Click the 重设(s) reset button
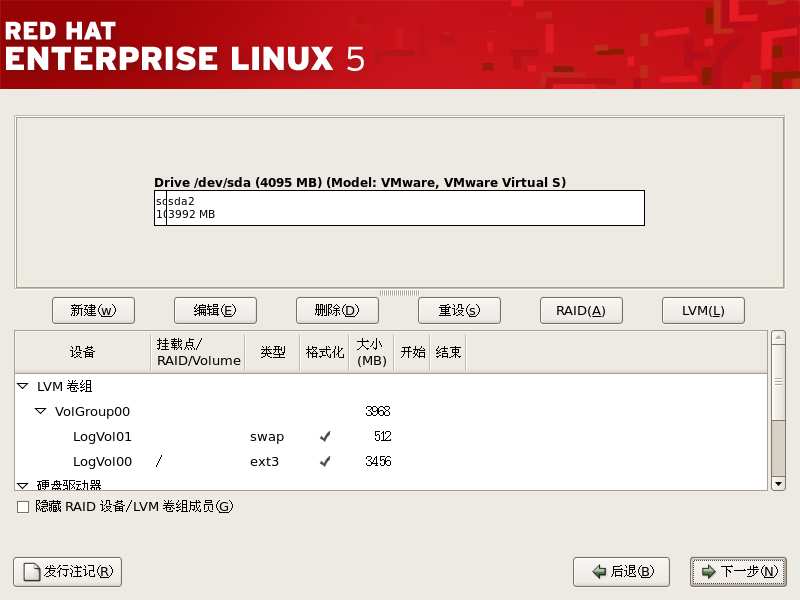 pos(459,310)
